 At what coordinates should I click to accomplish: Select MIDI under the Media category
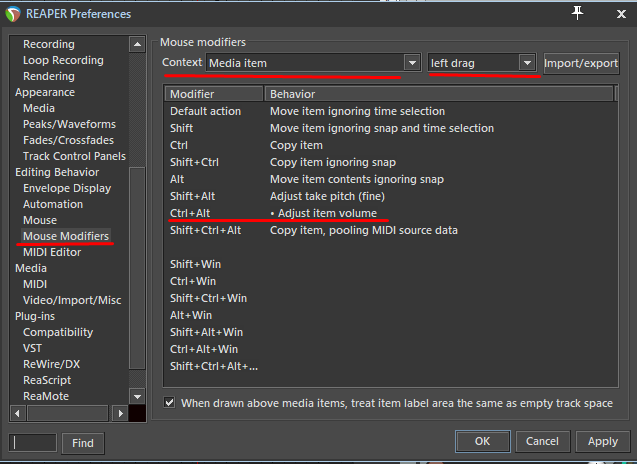pyautogui.click(x=35, y=284)
